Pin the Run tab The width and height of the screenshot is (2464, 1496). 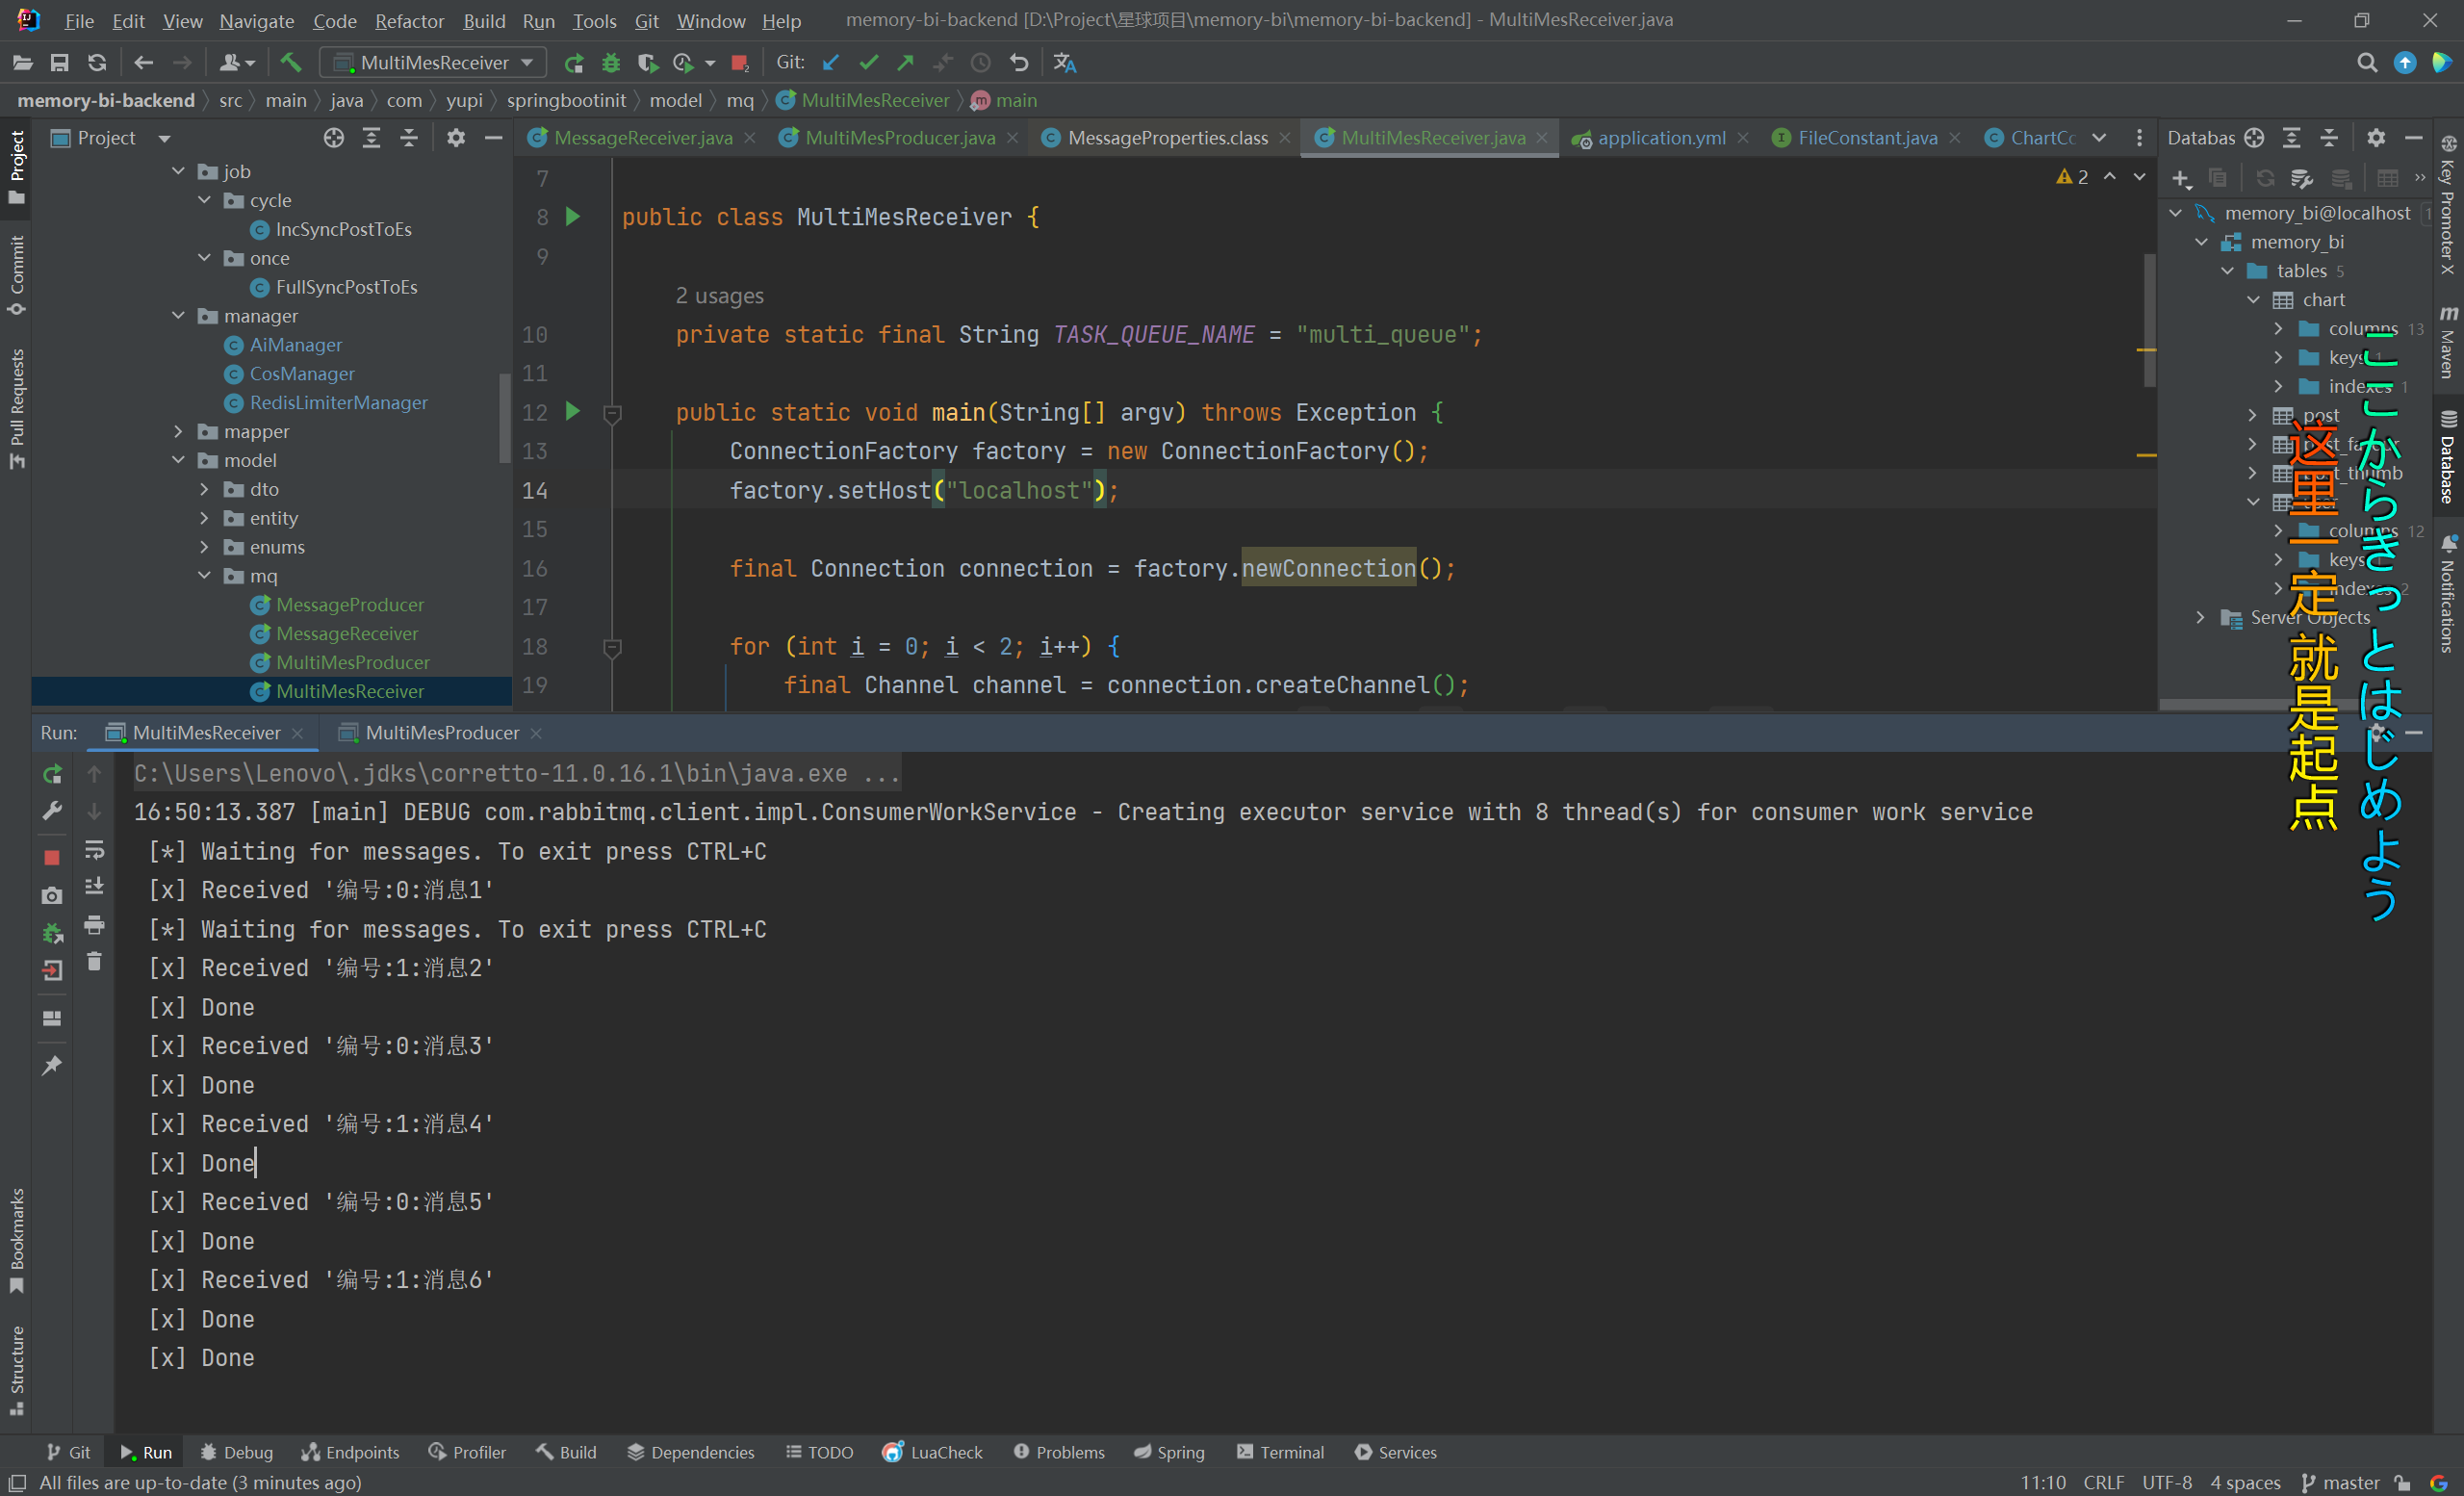(x=52, y=1066)
